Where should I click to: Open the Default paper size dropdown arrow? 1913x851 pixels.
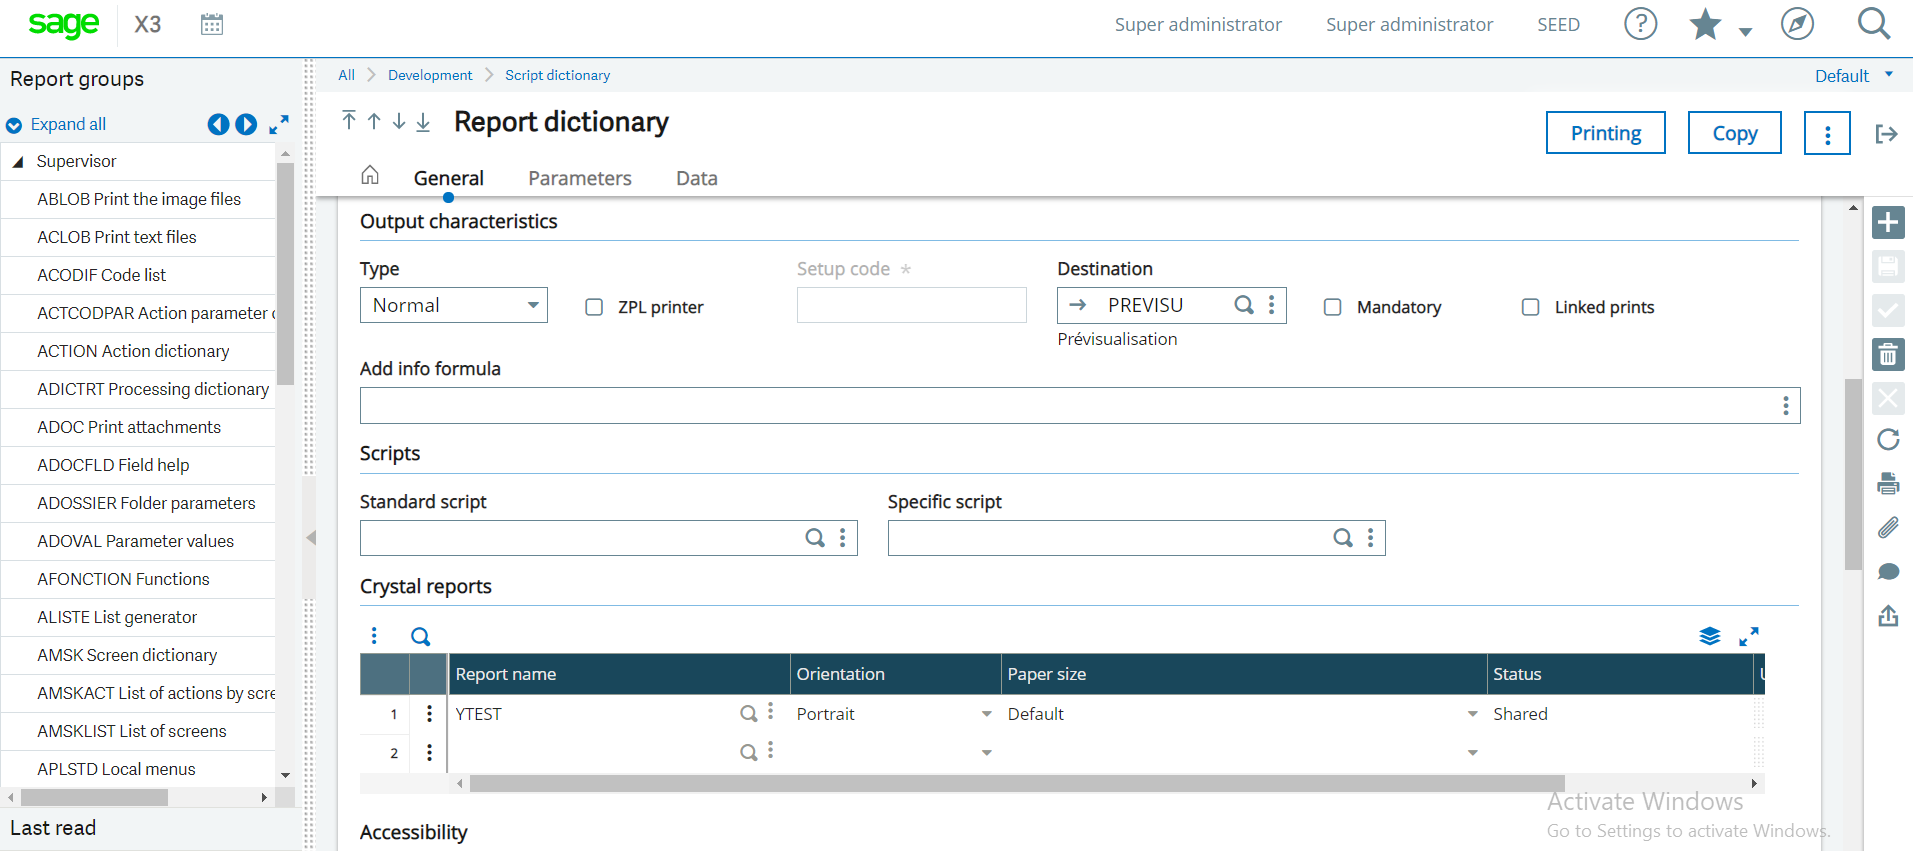(1473, 714)
